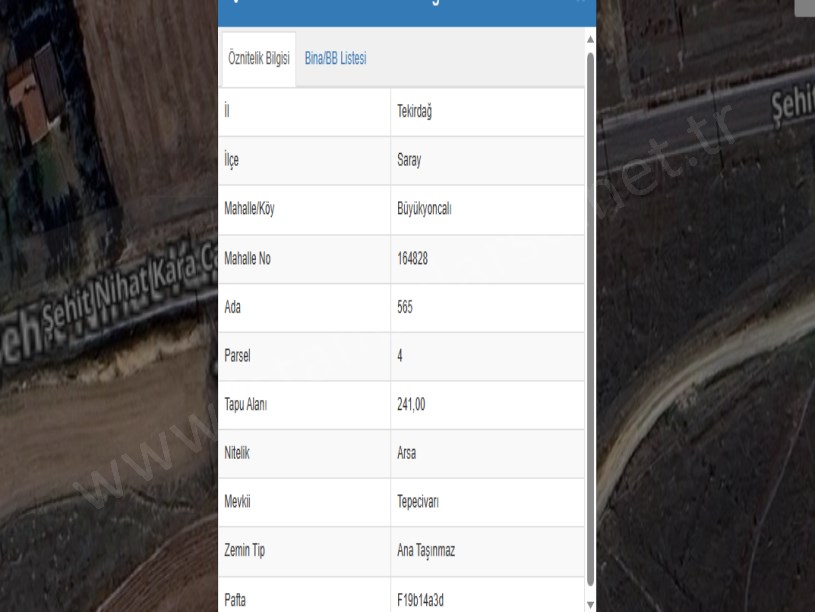Click the scroll up arrow in the panel
Screen dimensions: 815x612
(590, 39)
